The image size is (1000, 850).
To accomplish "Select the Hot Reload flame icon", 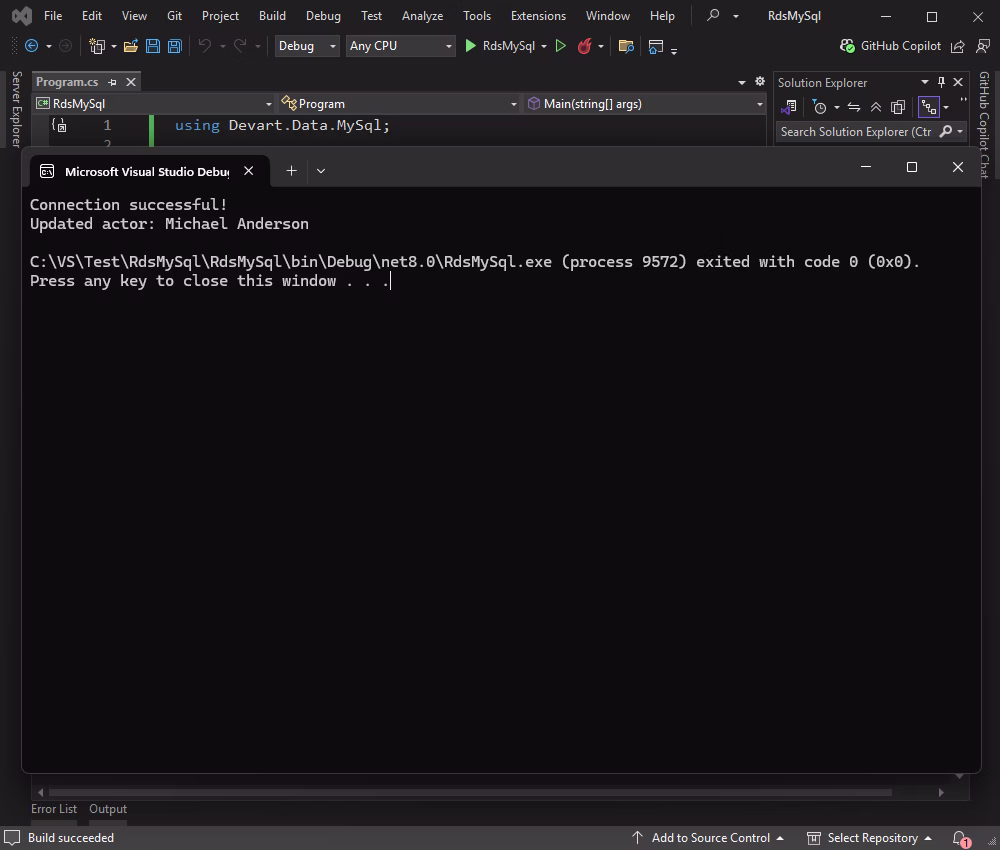I will coord(587,46).
